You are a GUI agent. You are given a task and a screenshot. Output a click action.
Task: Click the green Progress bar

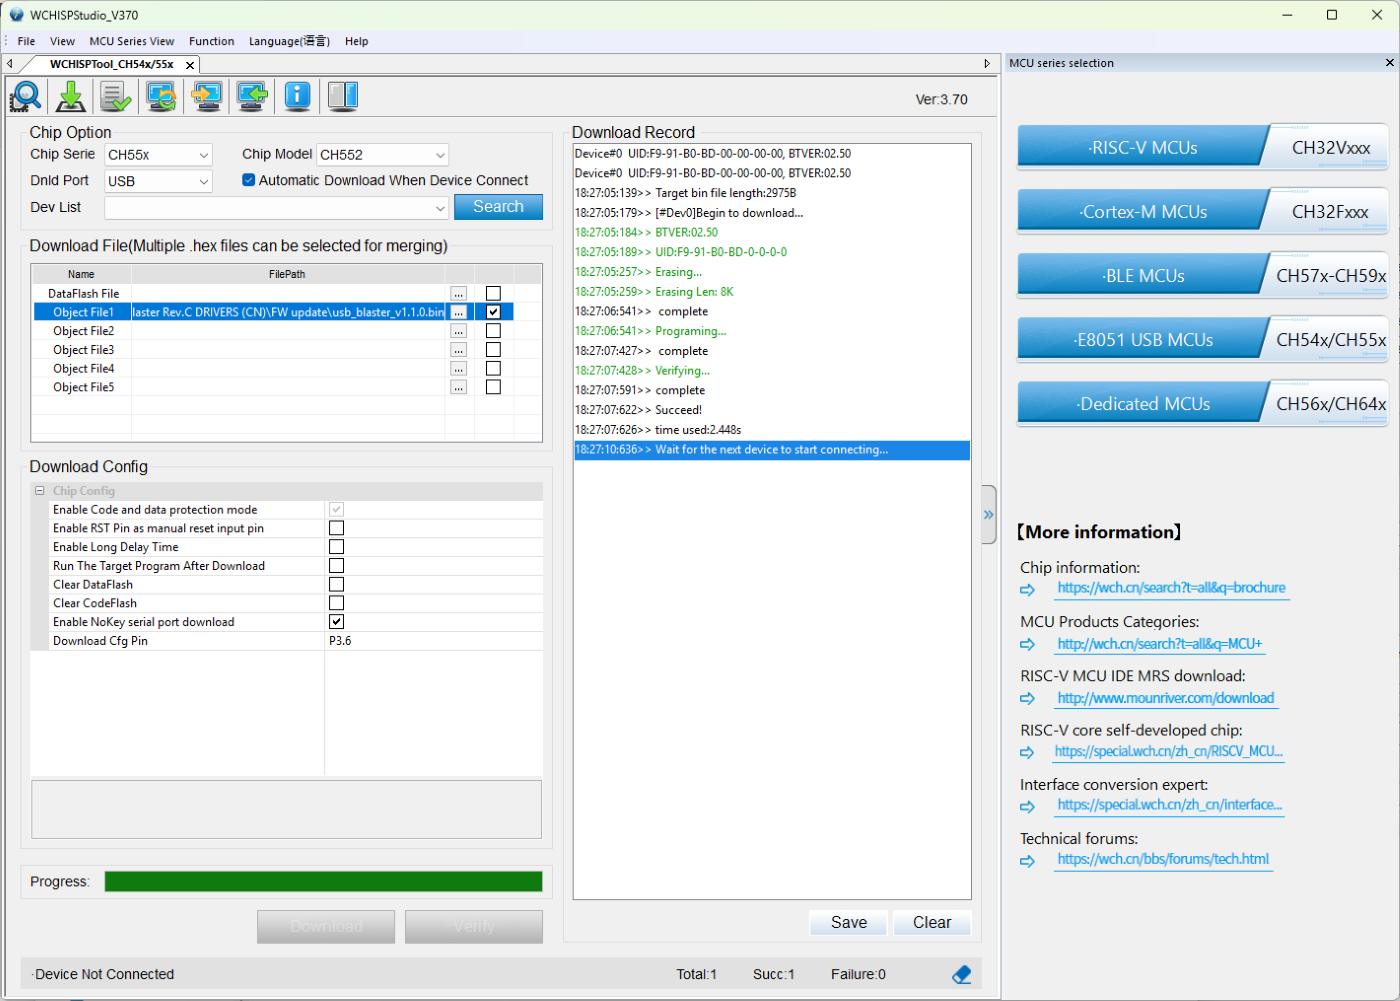point(323,881)
